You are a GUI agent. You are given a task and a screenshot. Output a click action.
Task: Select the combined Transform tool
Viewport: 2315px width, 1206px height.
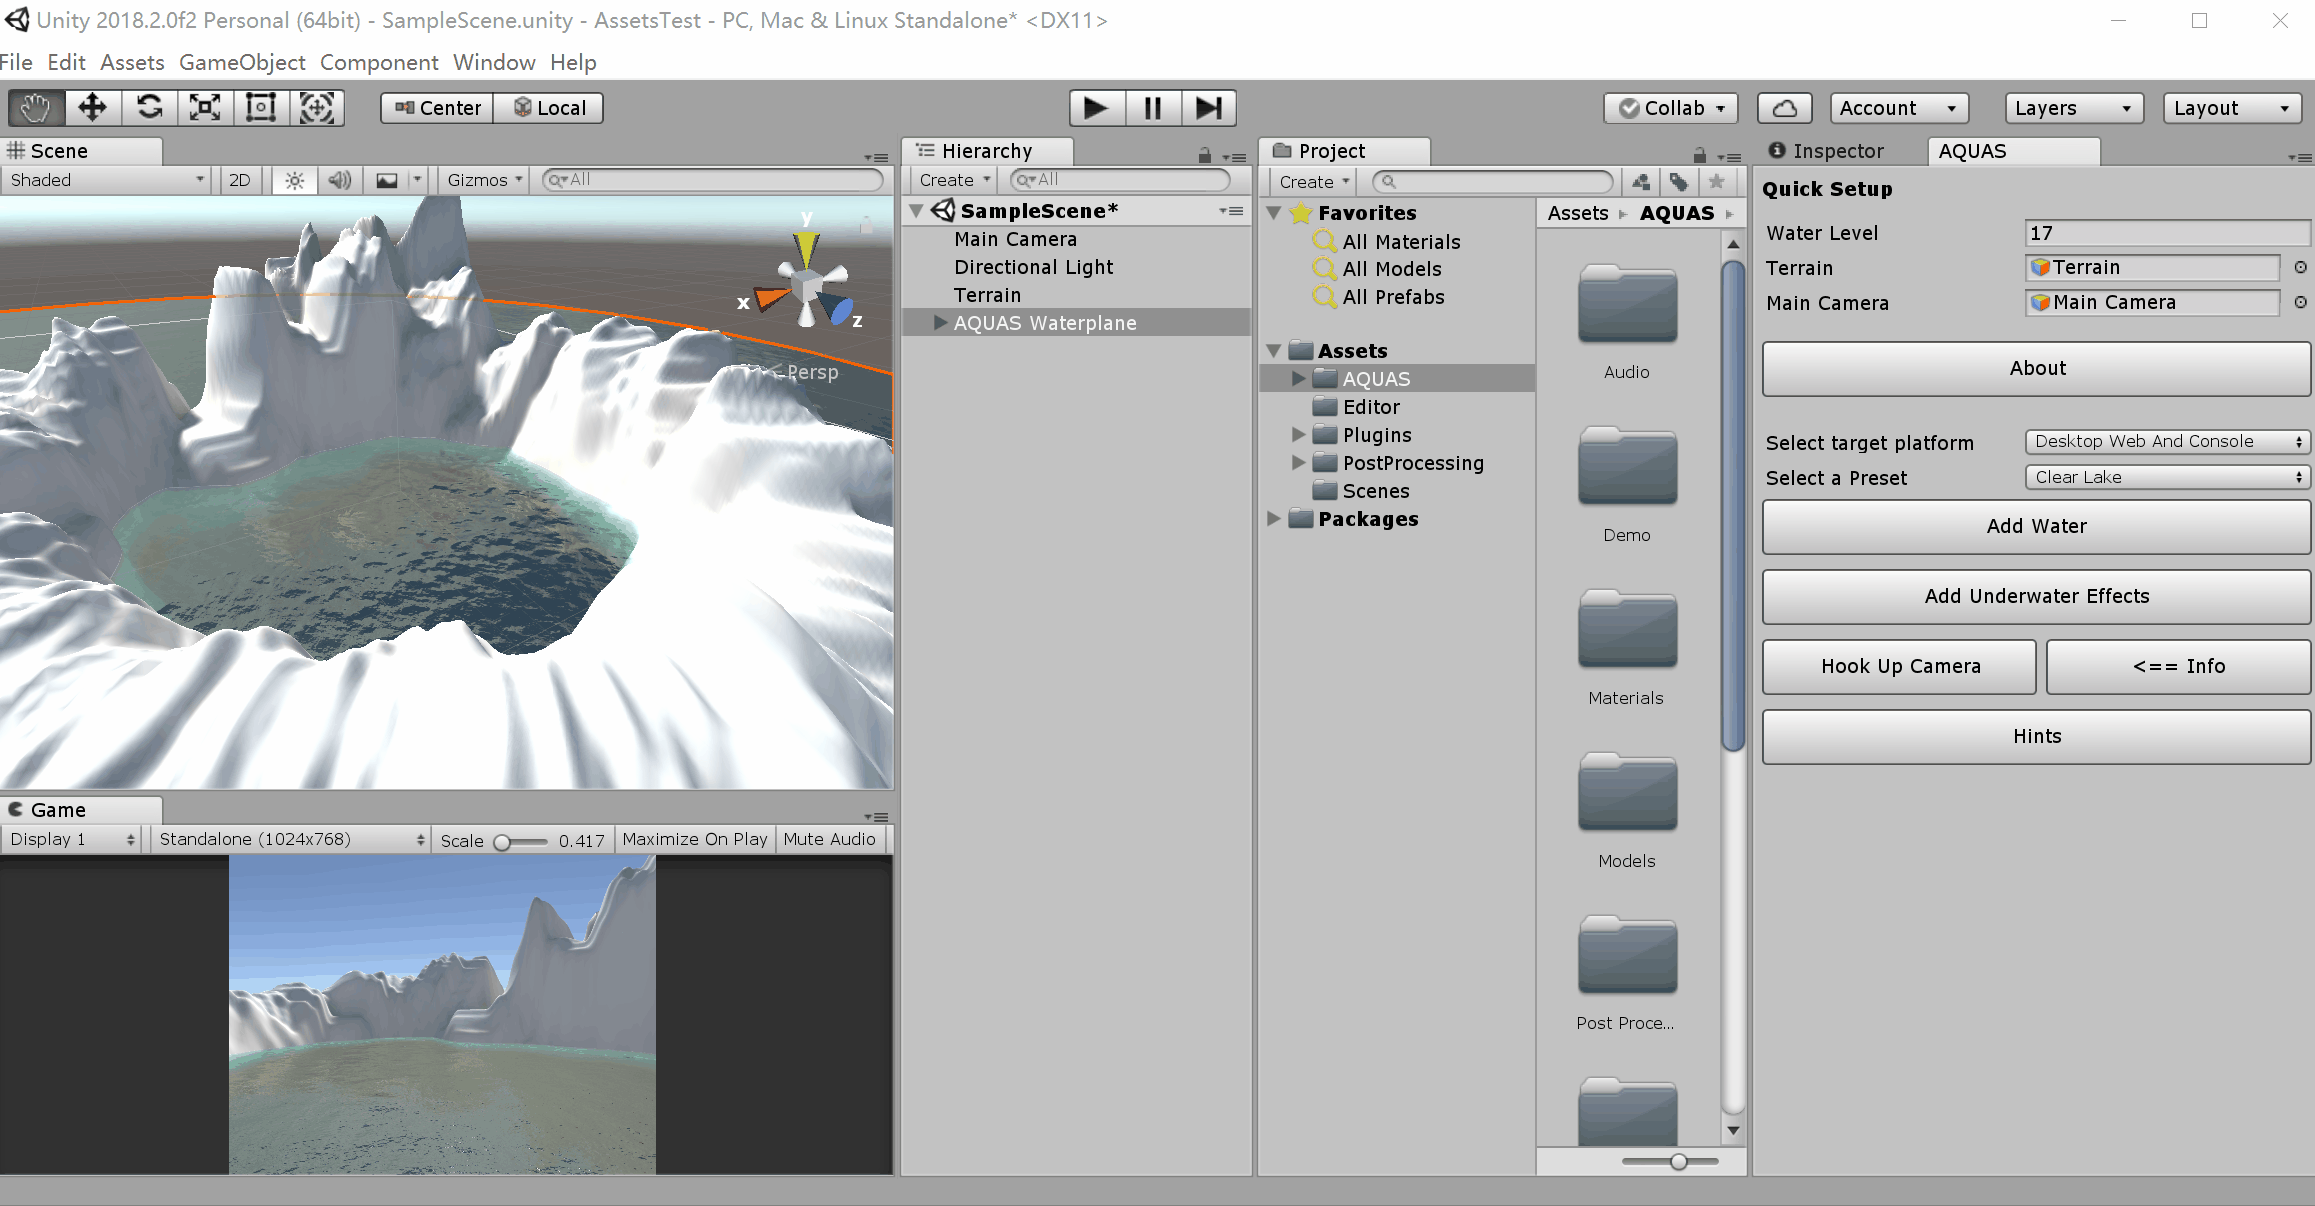tap(317, 108)
